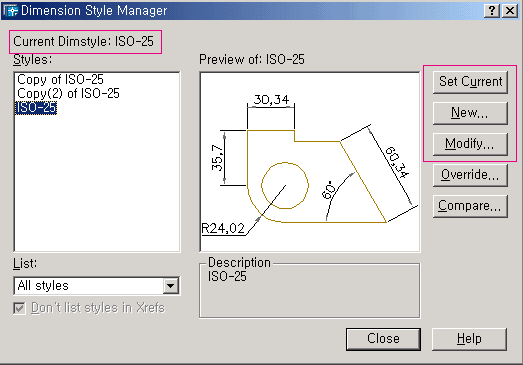Click the Modify... button
Screen dimensions: 523x365
click(470, 144)
